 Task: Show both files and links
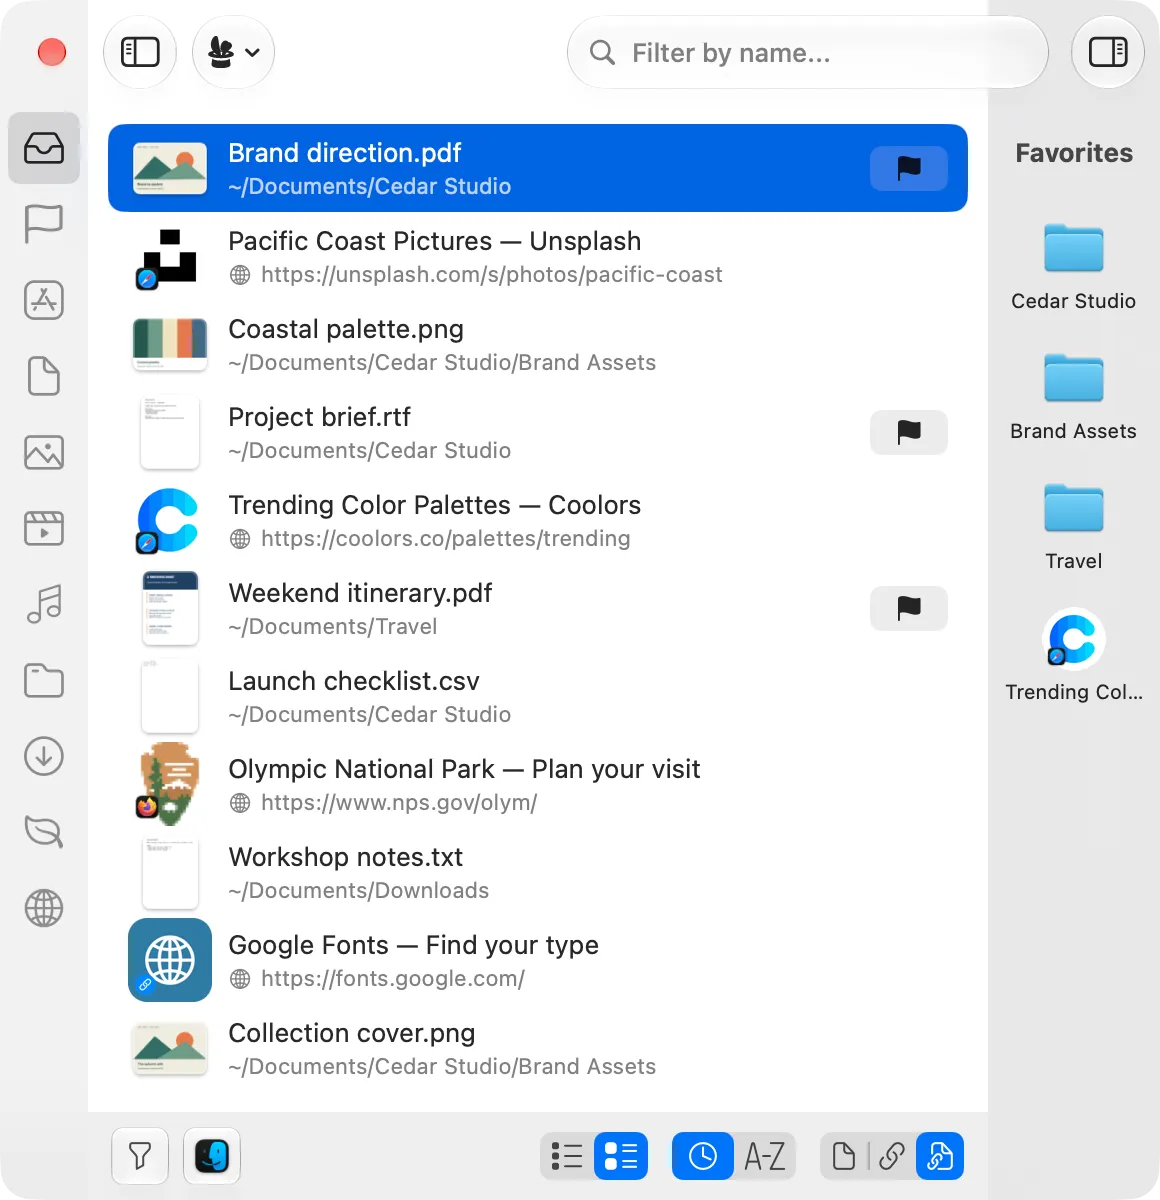940,1156
